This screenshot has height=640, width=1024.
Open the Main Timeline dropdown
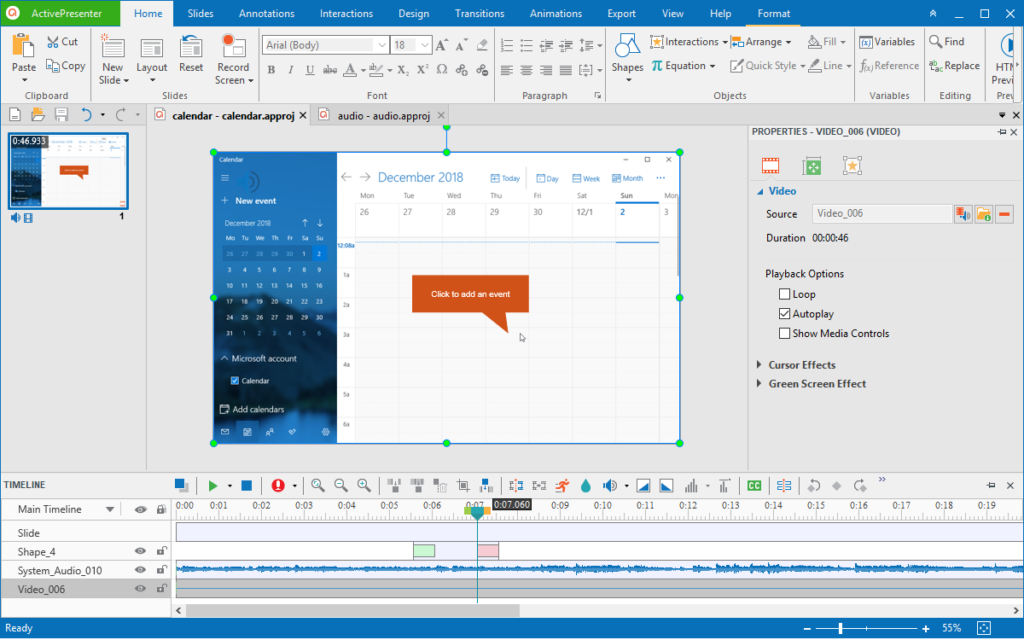click(110, 509)
